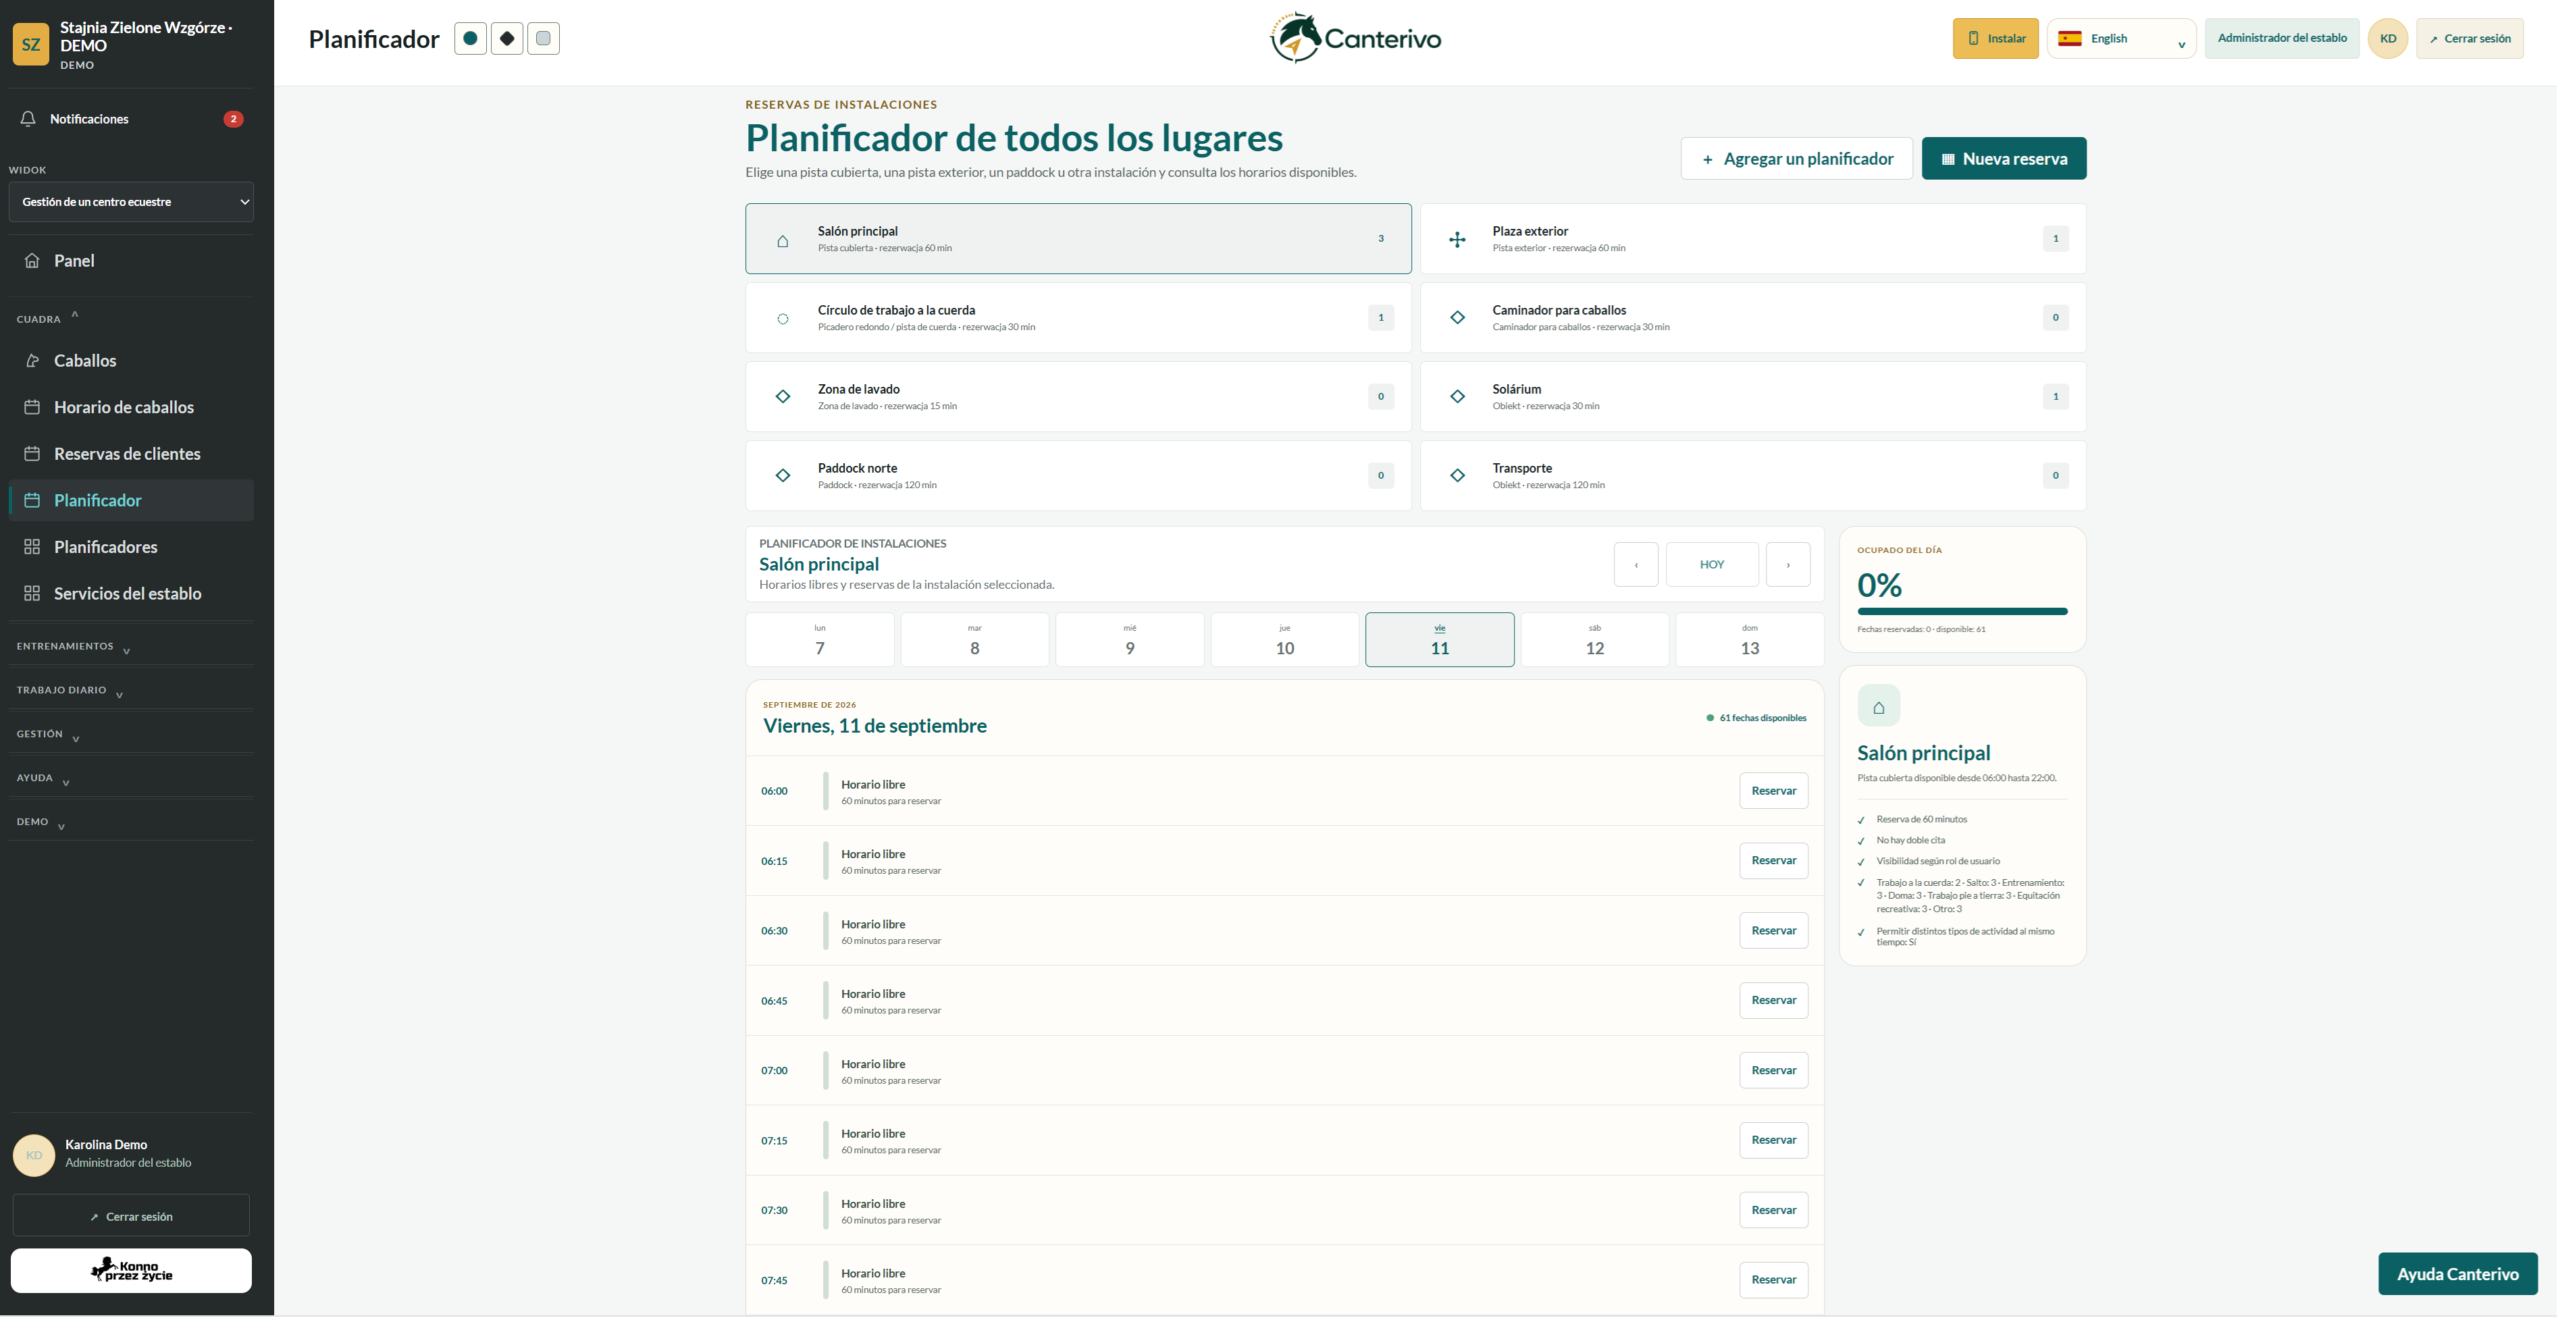The image size is (2560, 1318).
Task: Click the Konno przez życie logo
Action: 131,1271
